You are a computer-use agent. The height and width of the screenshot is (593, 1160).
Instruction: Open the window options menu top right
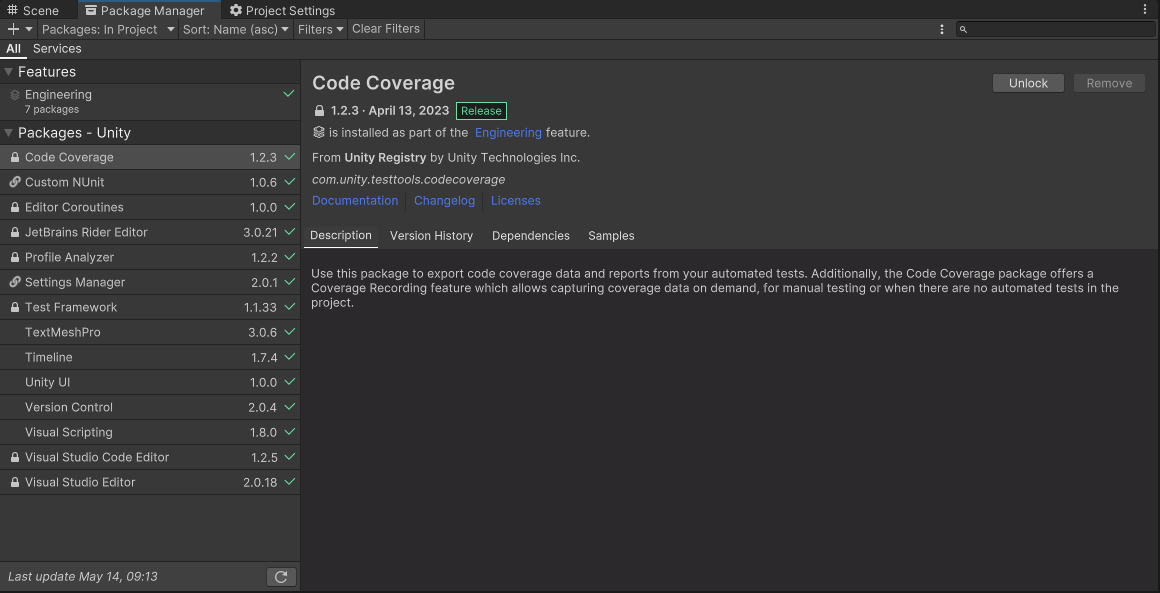click(1145, 10)
